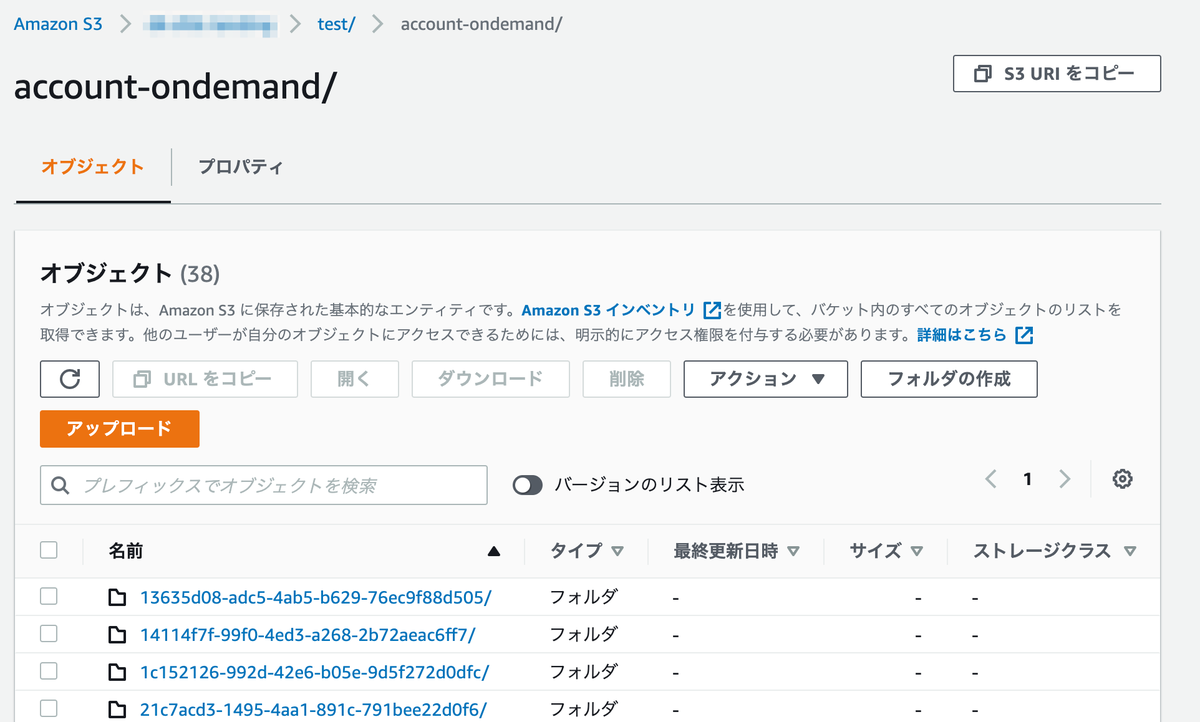Click the account-ondemand/ page heading
Viewport: 1200px width, 722px height.
click(175, 88)
